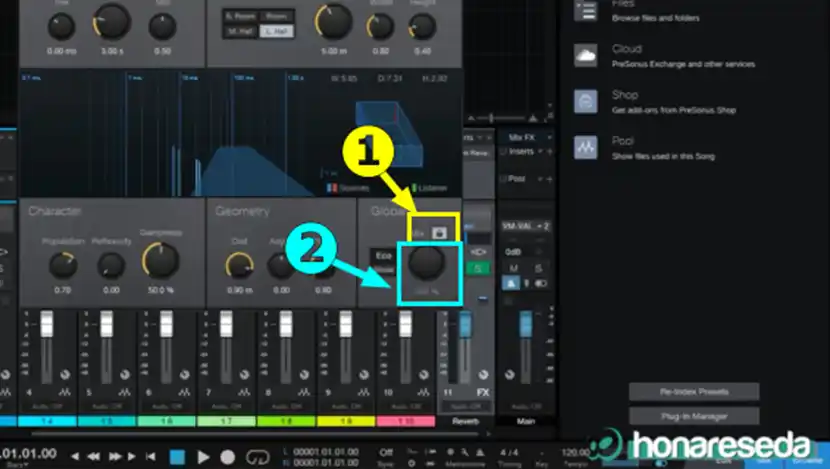830x469 pixels.
Task: Click the Population knob showing 0.70
Action: [63, 264]
